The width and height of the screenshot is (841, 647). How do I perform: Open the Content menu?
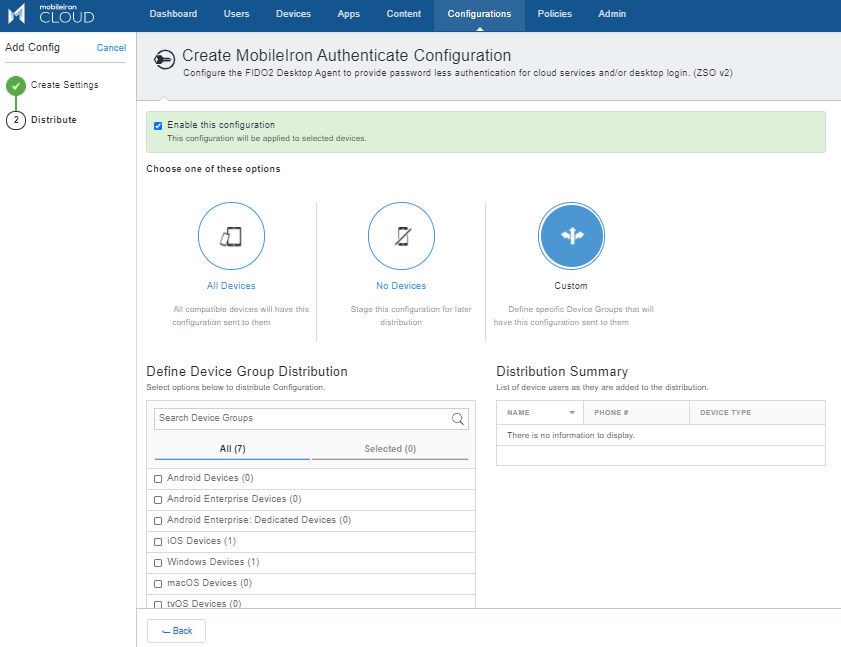[404, 14]
